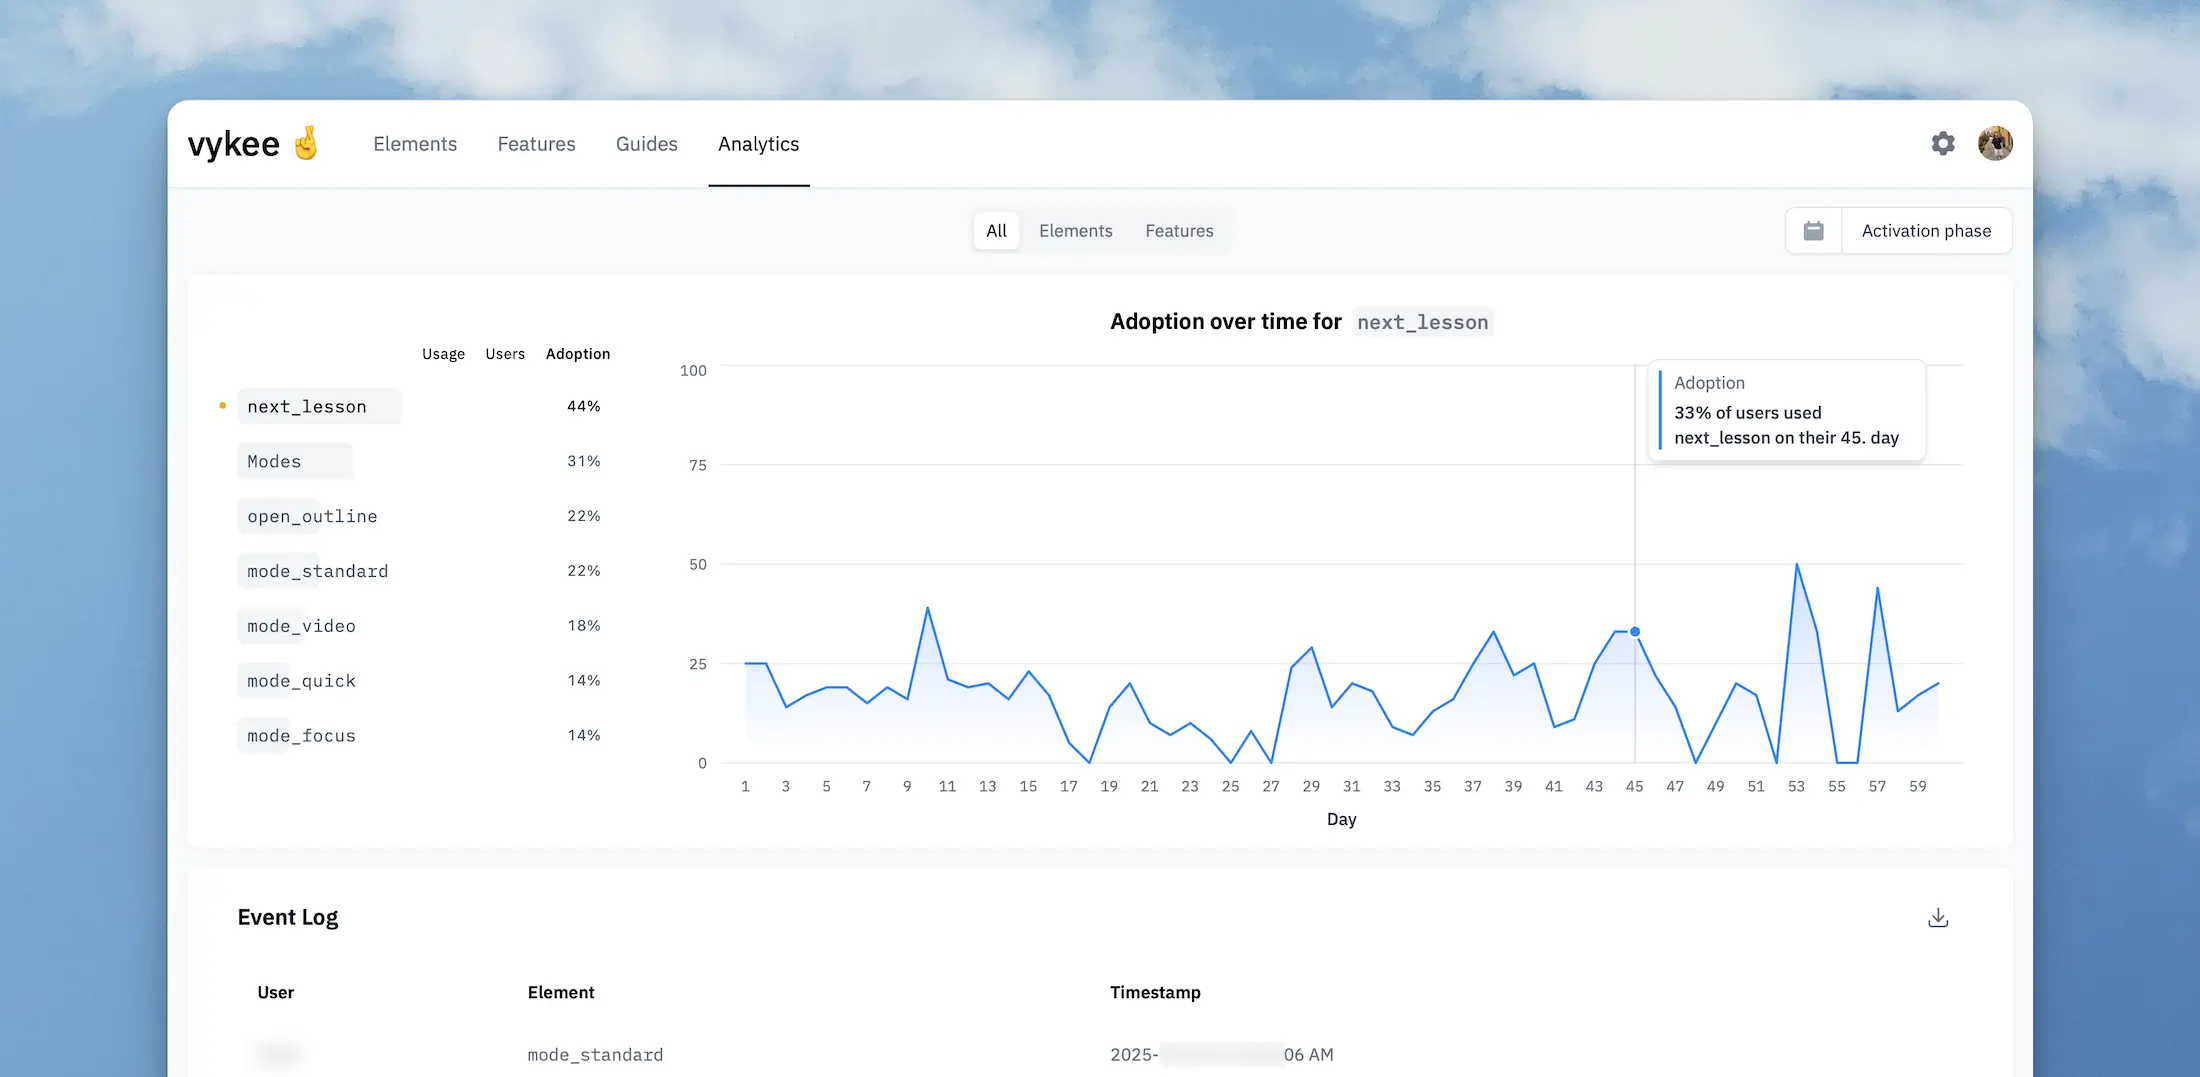Switch the chart filter to Features
2200x1077 pixels.
1179,230
